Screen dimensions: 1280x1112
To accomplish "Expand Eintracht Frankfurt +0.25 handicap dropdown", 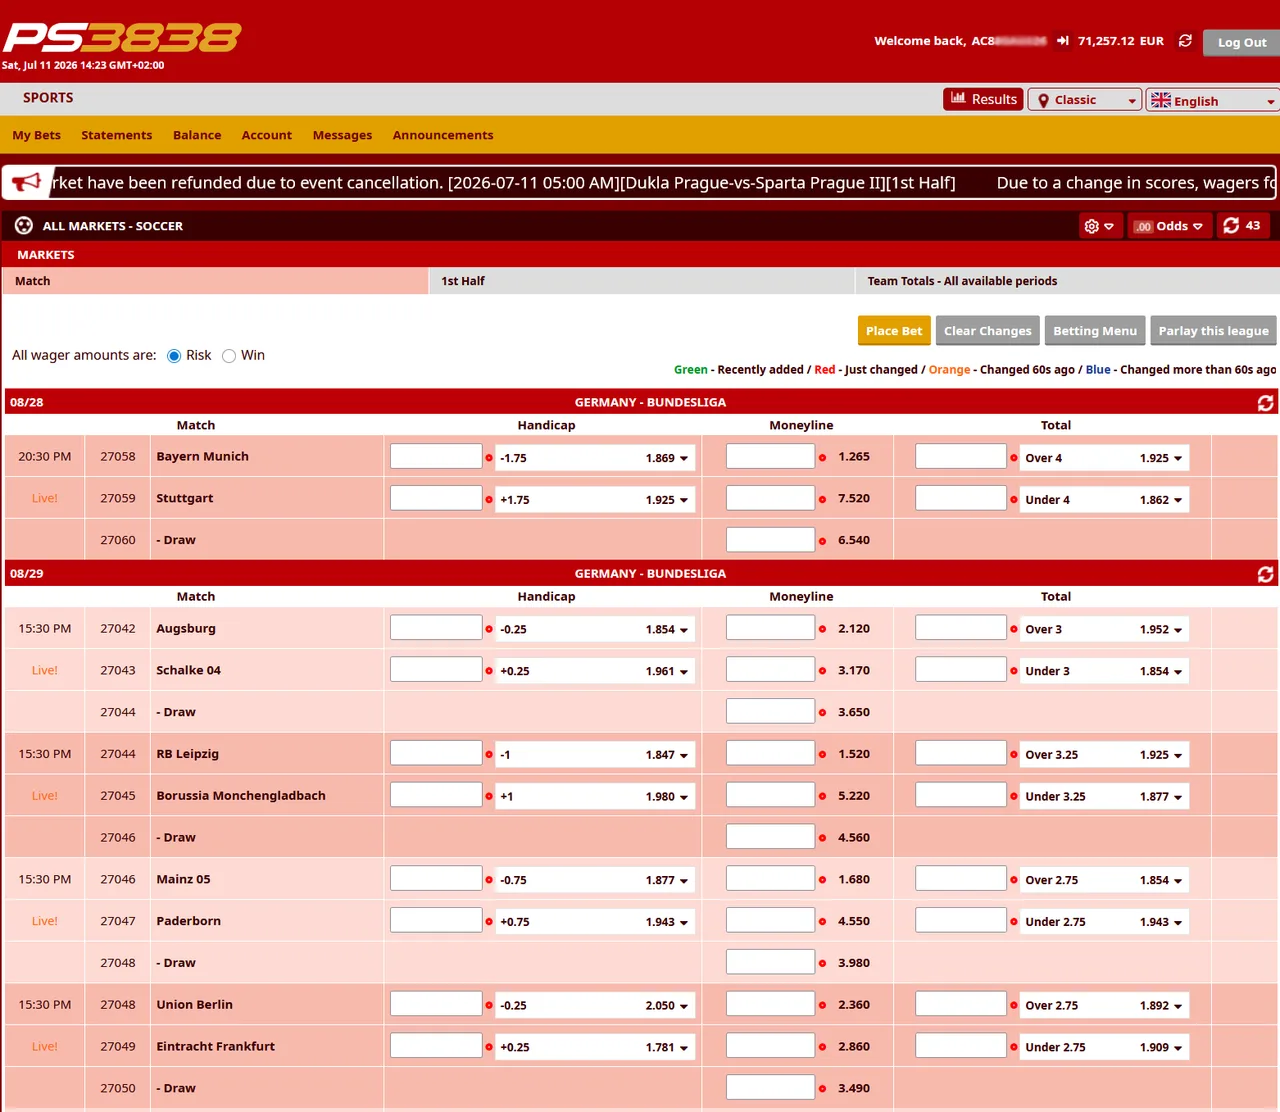I will pyautogui.click(x=595, y=1048).
